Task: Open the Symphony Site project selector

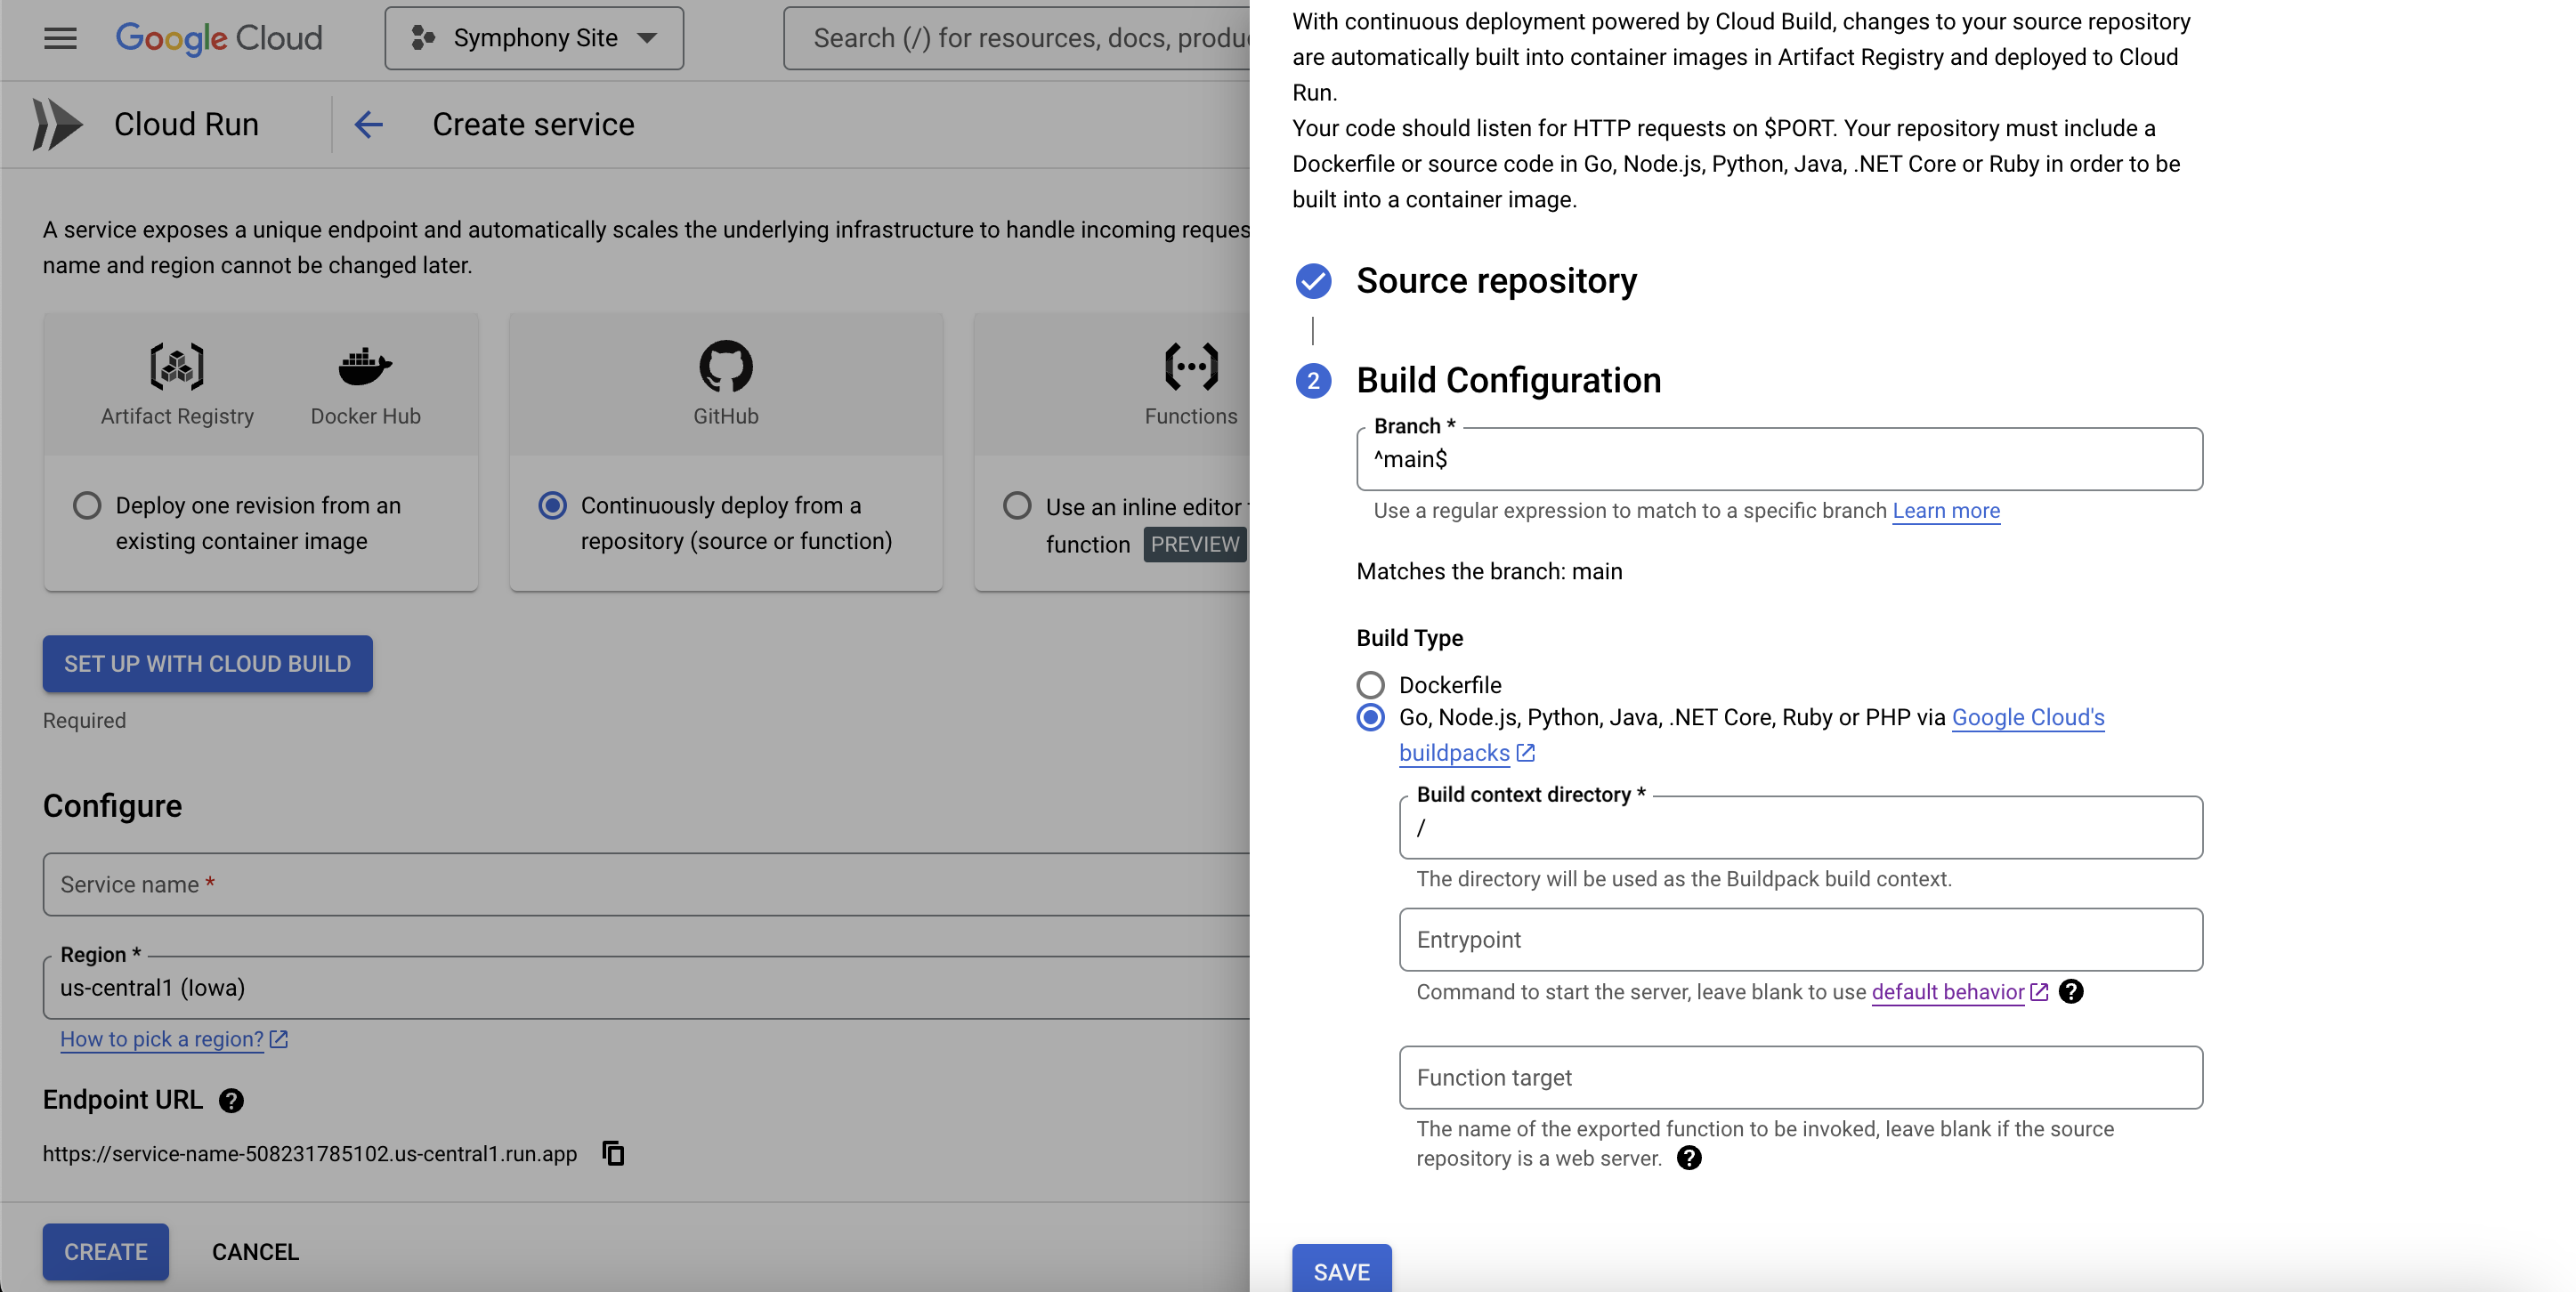Action: click(534, 38)
